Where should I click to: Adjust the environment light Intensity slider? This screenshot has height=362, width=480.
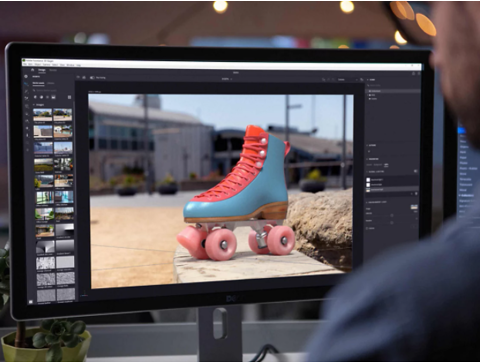(392, 215)
